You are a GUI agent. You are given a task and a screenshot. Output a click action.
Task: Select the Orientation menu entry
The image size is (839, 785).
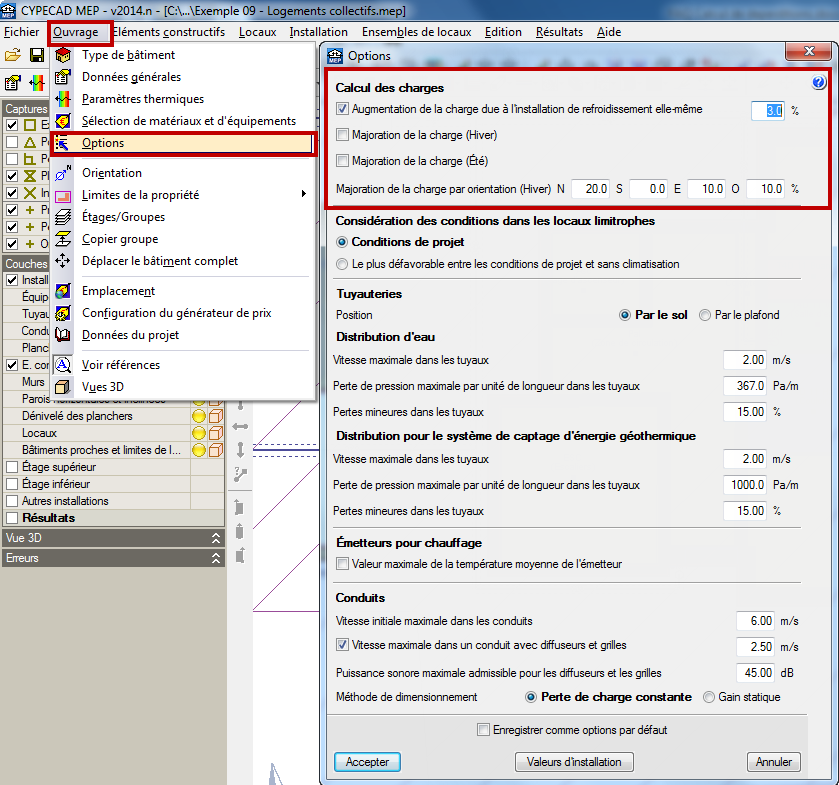(111, 173)
